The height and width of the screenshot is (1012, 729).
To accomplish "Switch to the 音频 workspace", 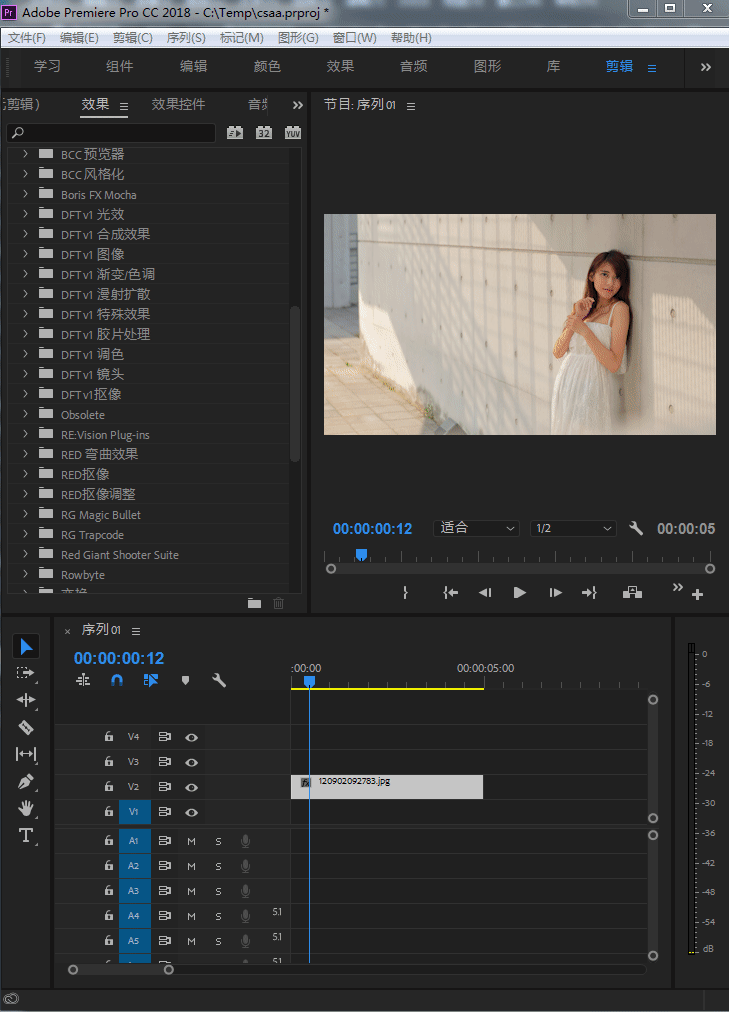I will pyautogui.click(x=414, y=66).
